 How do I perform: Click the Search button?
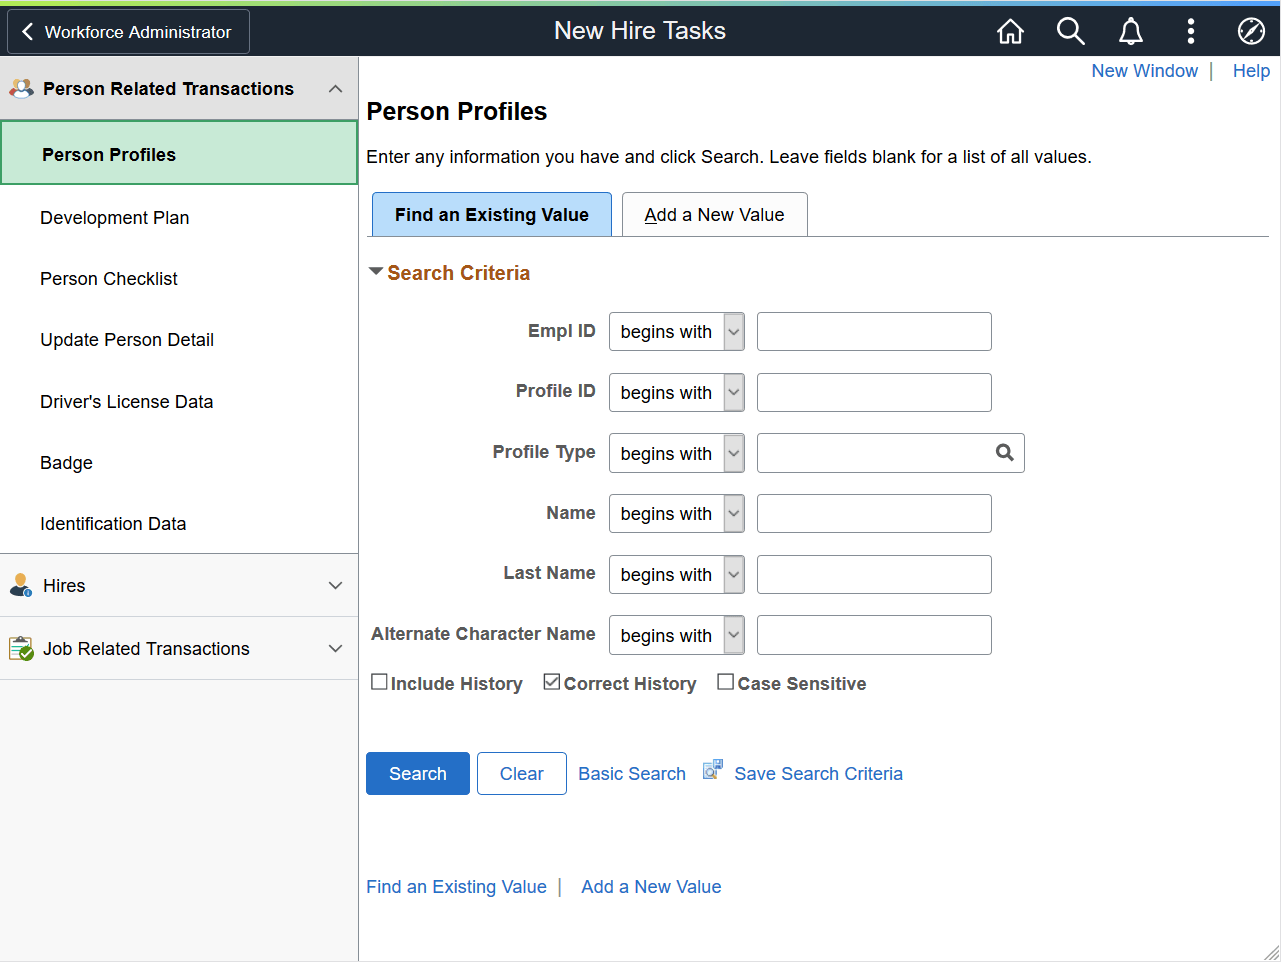point(417,773)
